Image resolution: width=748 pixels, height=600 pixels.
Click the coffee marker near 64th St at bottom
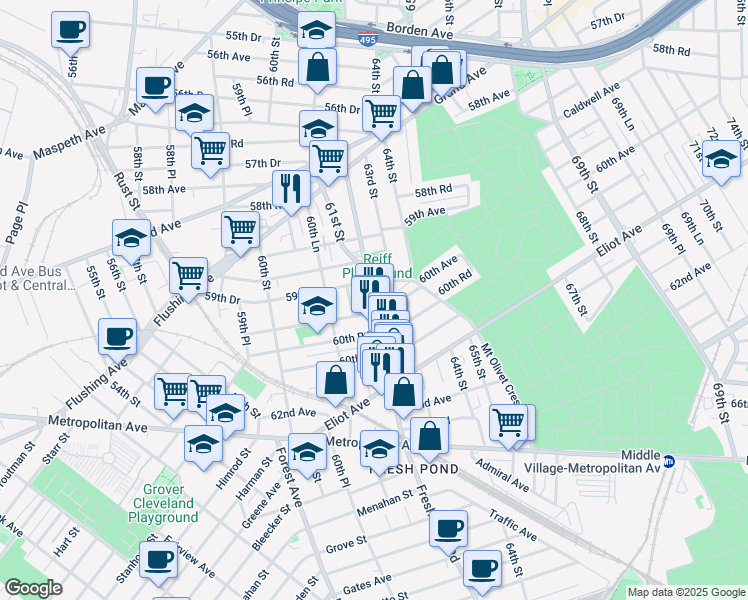[x=482, y=567]
